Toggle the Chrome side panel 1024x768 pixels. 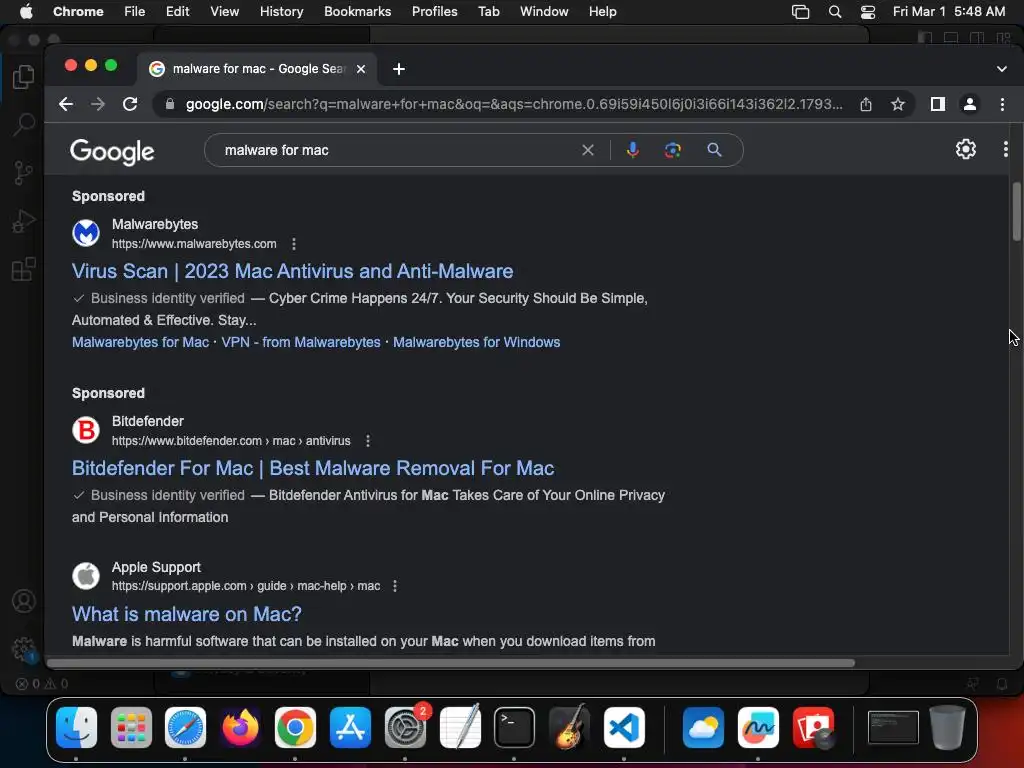pos(937,104)
